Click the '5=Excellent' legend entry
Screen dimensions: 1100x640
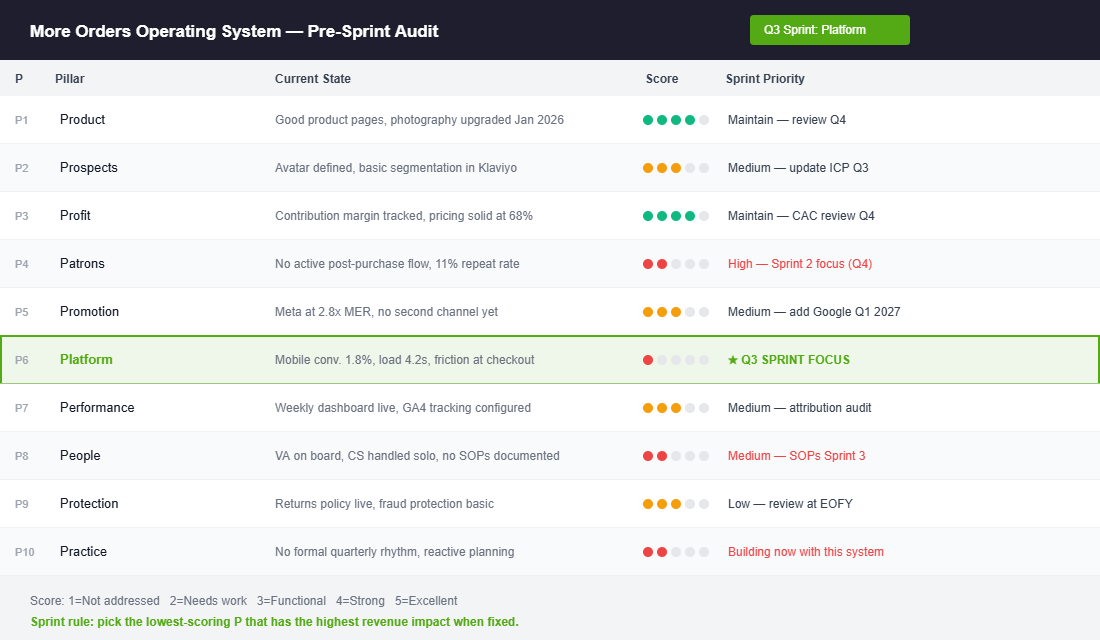point(426,601)
